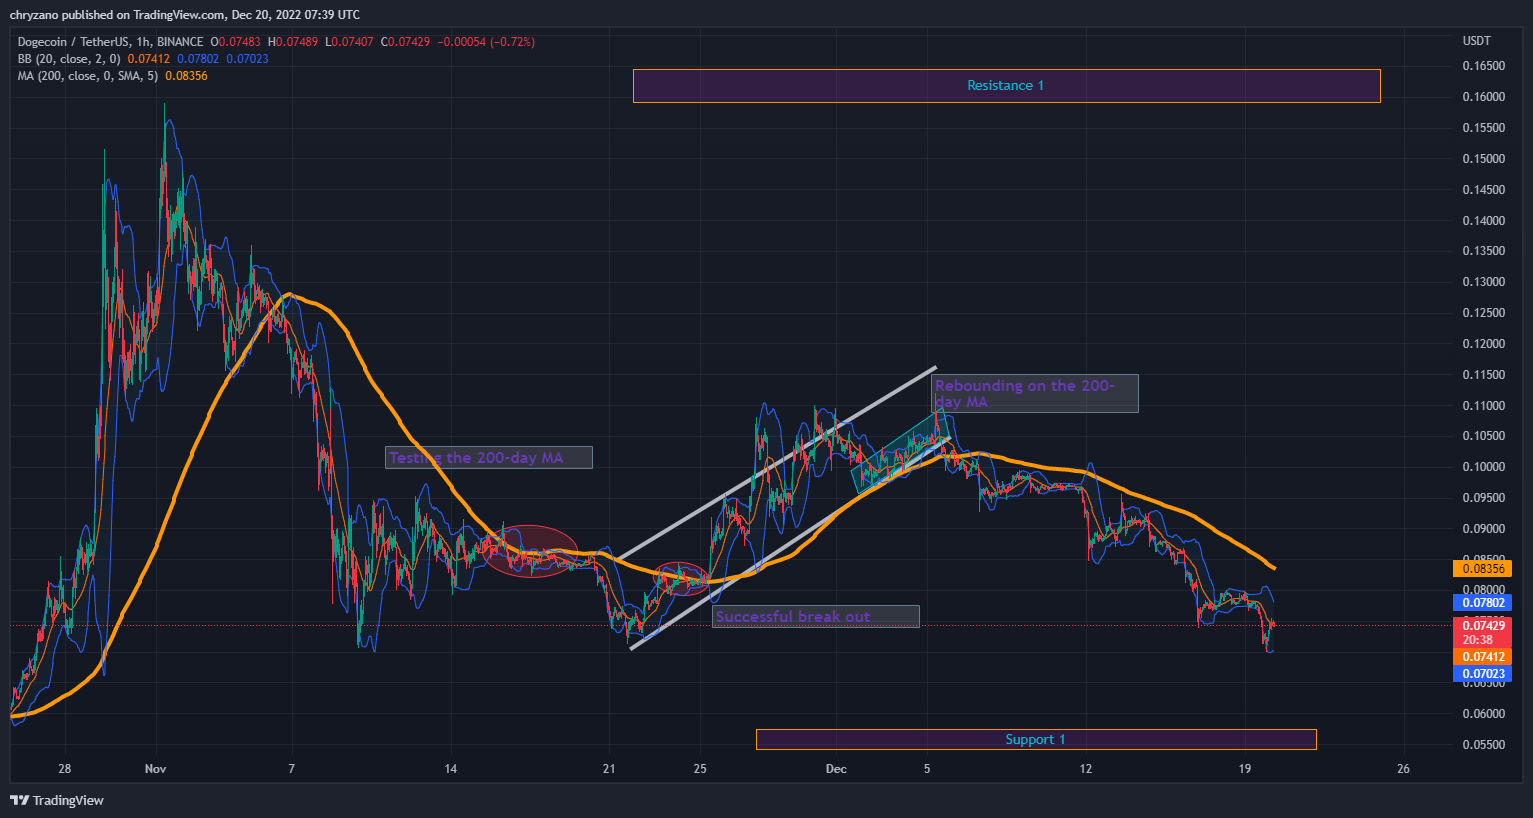Click the '26' date on time axis
This screenshot has width=1533, height=818.
(1404, 769)
